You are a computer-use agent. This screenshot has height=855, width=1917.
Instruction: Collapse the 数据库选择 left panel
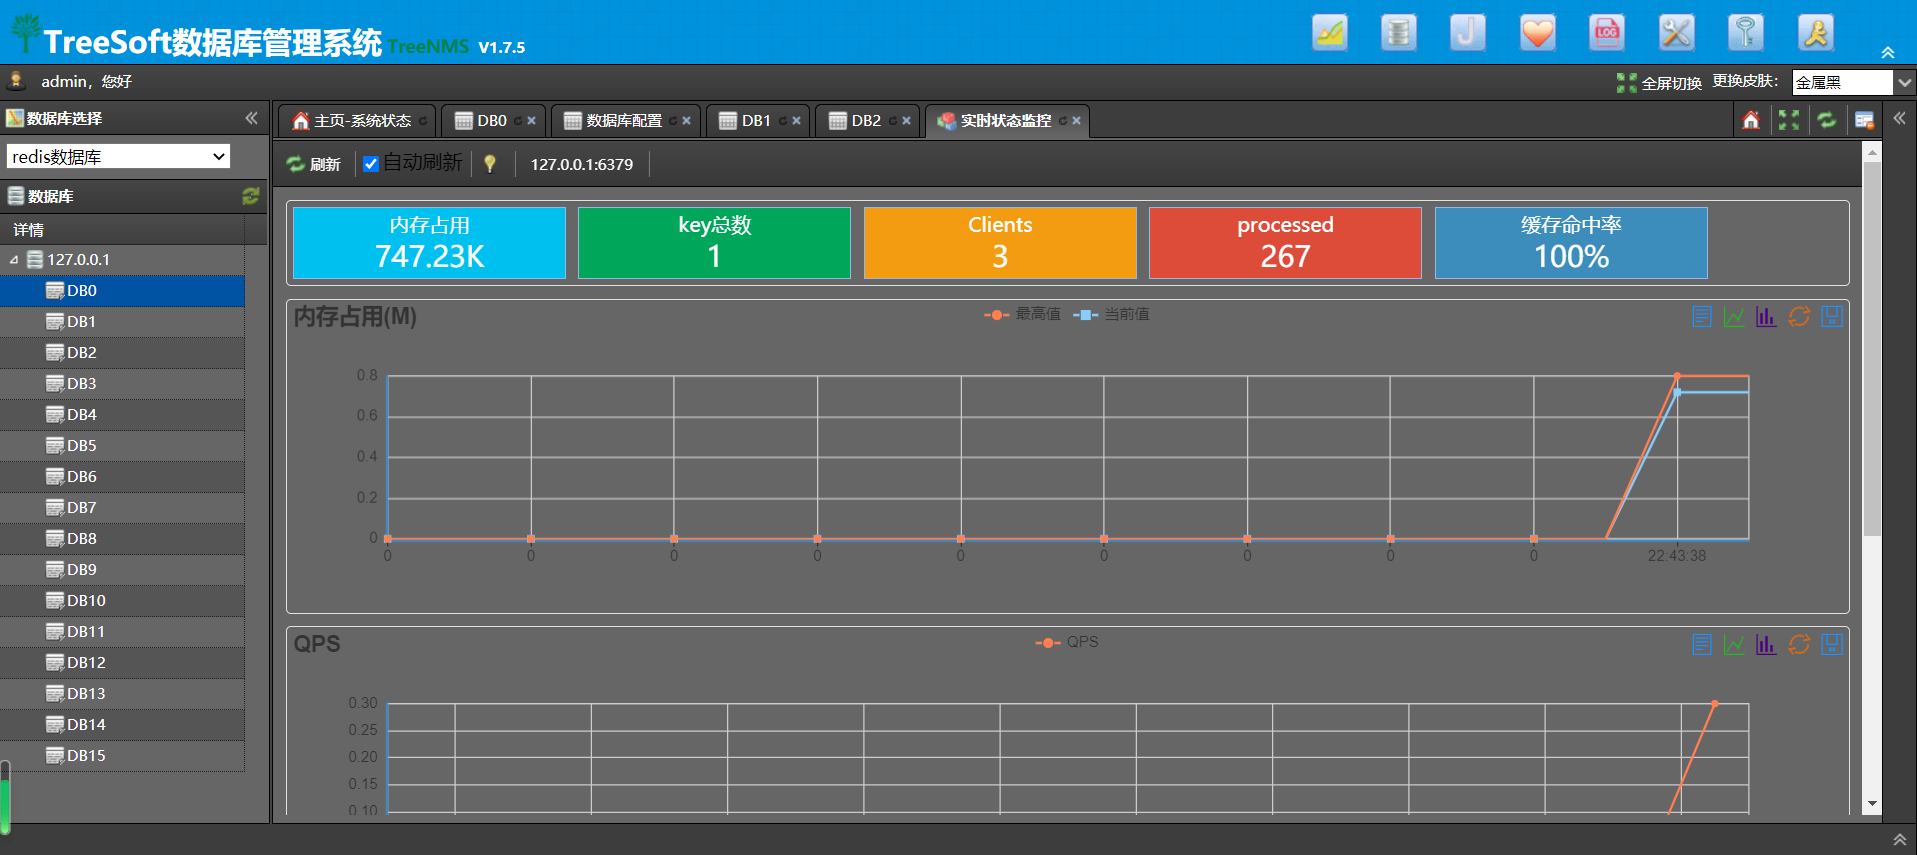click(x=251, y=118)
